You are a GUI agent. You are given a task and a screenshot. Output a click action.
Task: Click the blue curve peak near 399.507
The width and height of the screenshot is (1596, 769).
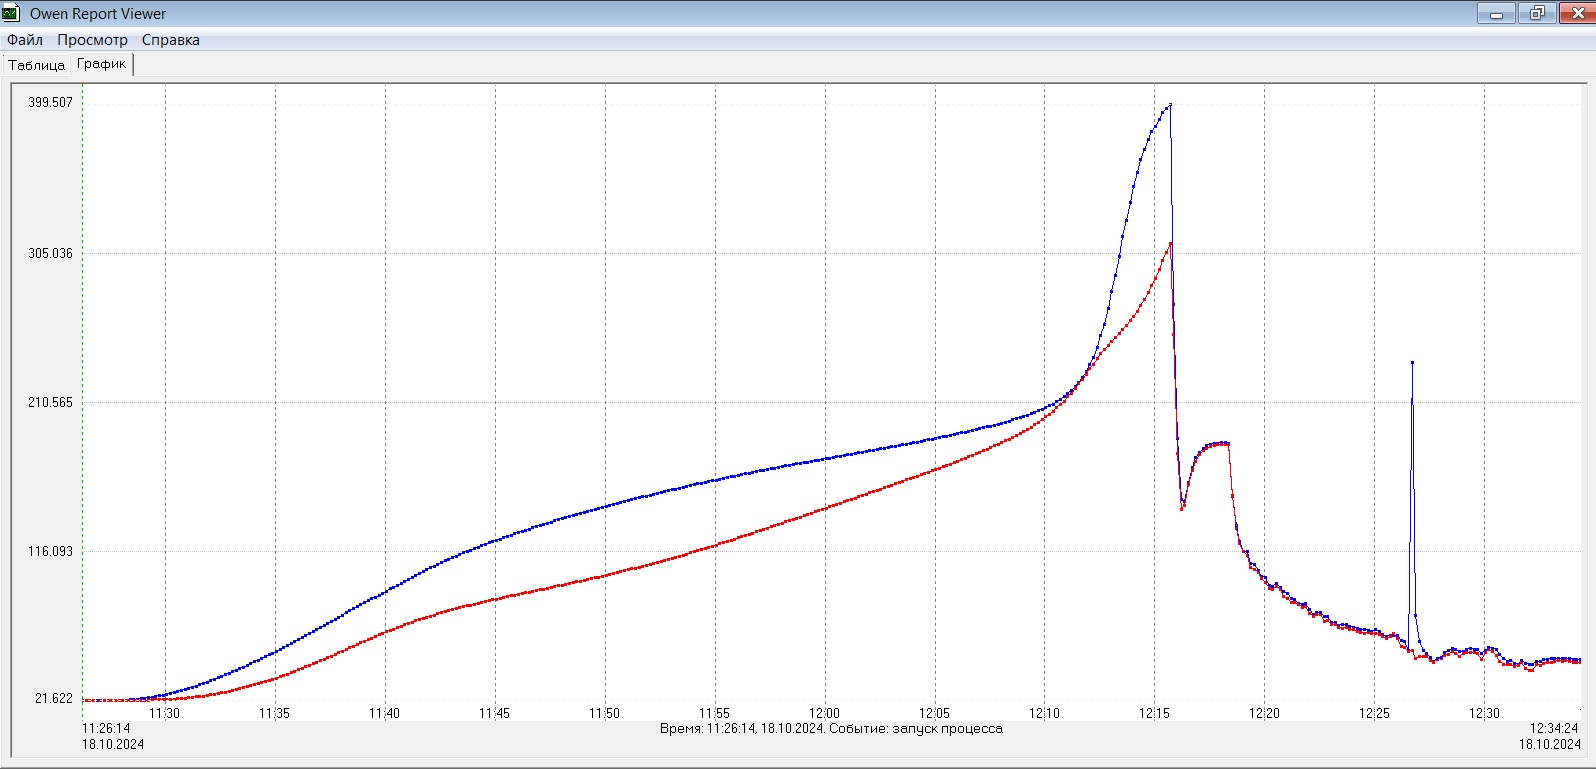pos(1170,104)
